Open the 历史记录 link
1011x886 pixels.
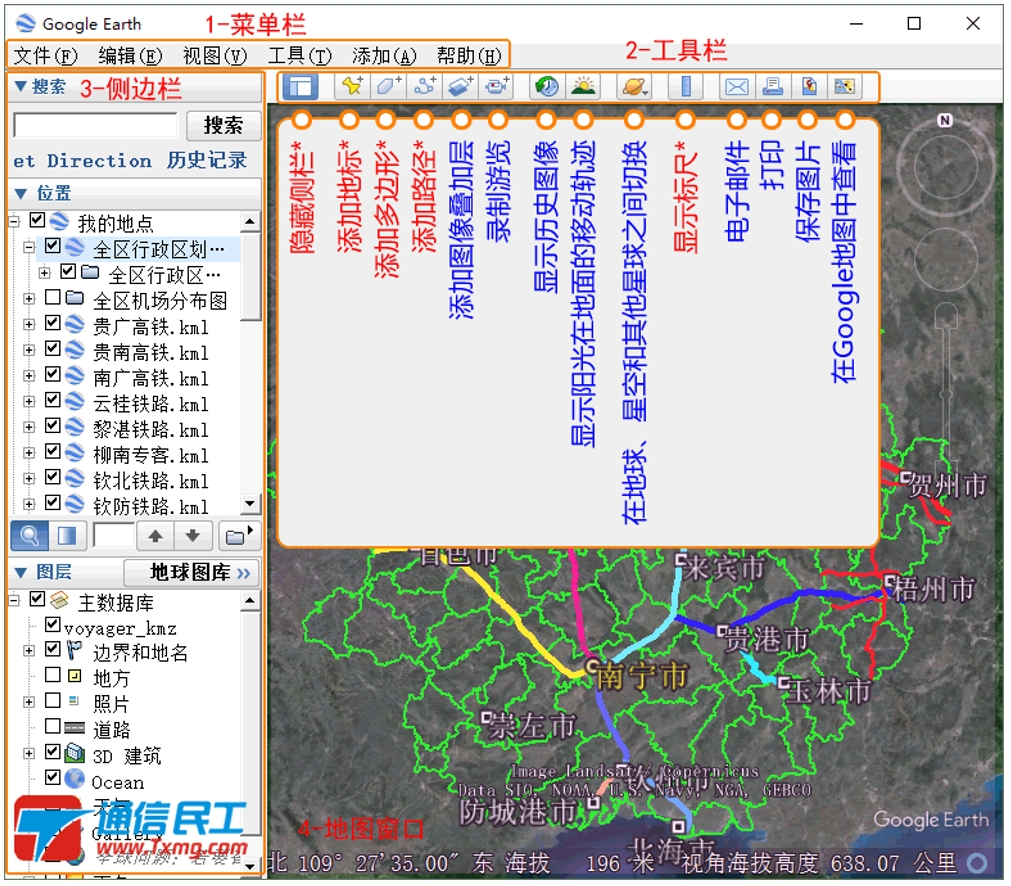(206, 160)
